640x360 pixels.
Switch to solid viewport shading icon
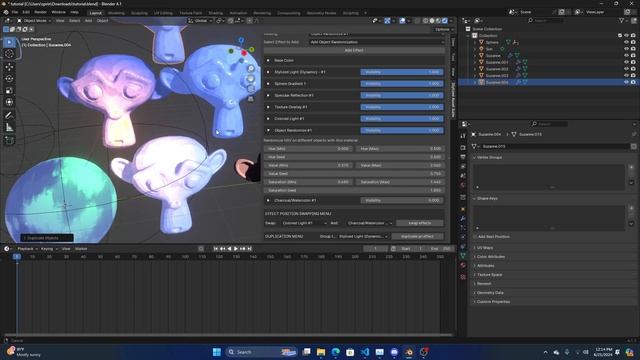pos(432,20)
